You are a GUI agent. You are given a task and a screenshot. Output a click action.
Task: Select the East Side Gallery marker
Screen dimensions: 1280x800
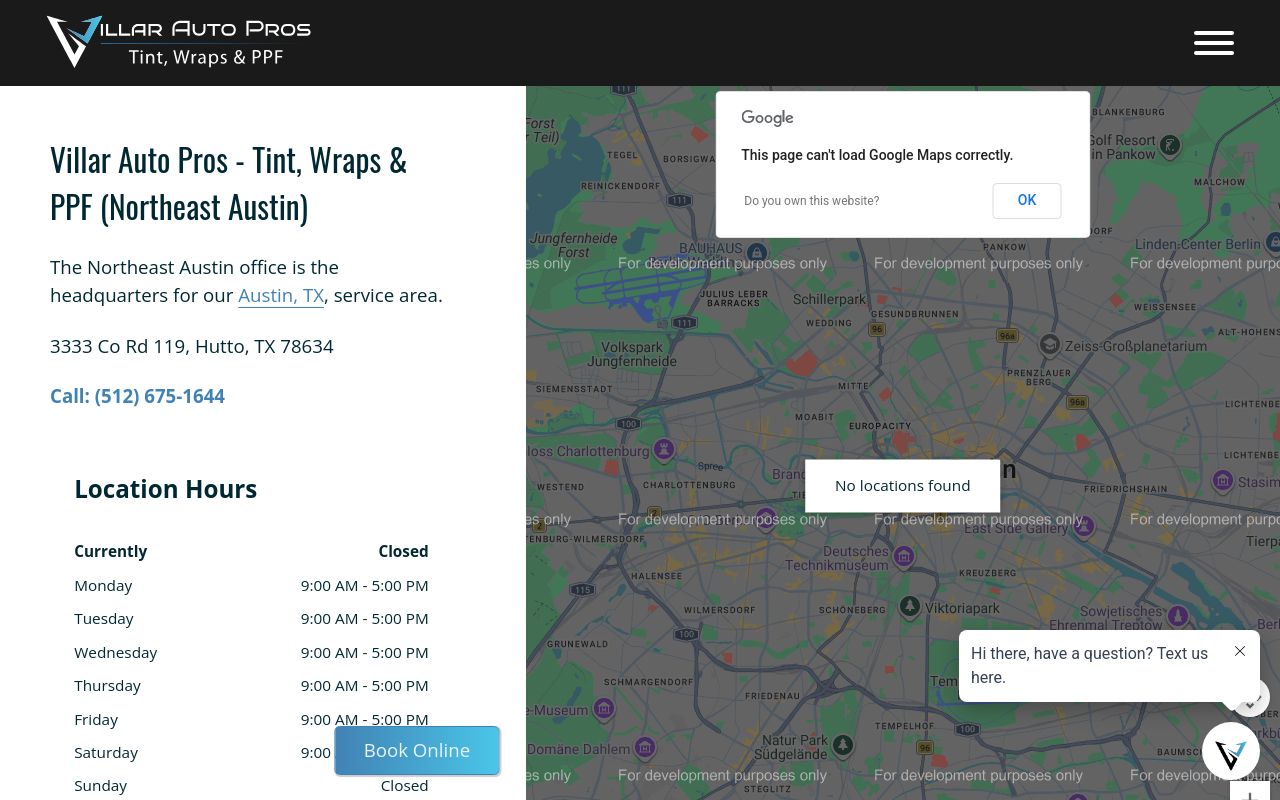click(x=1083, y=526)
